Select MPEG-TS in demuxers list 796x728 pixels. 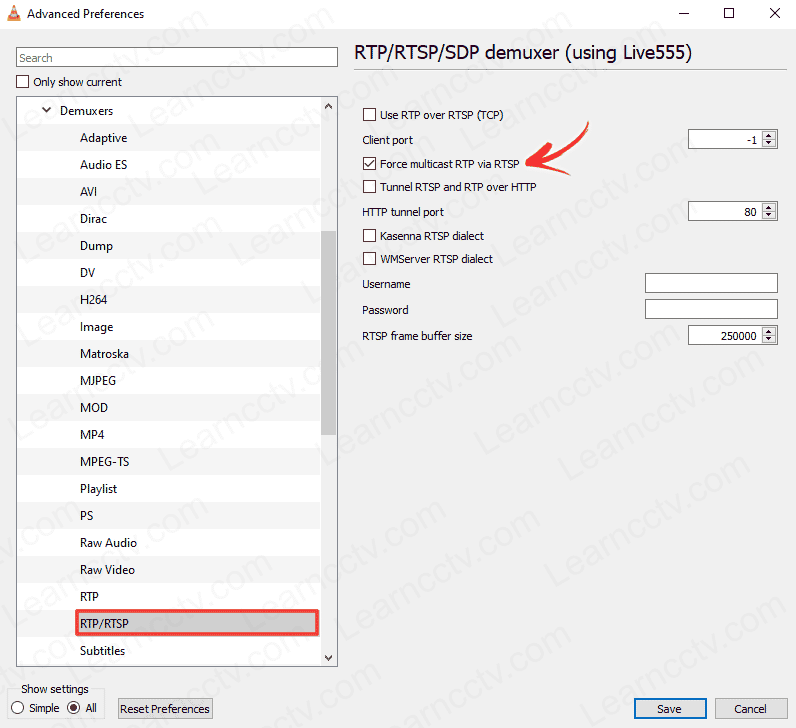[104, 462]
